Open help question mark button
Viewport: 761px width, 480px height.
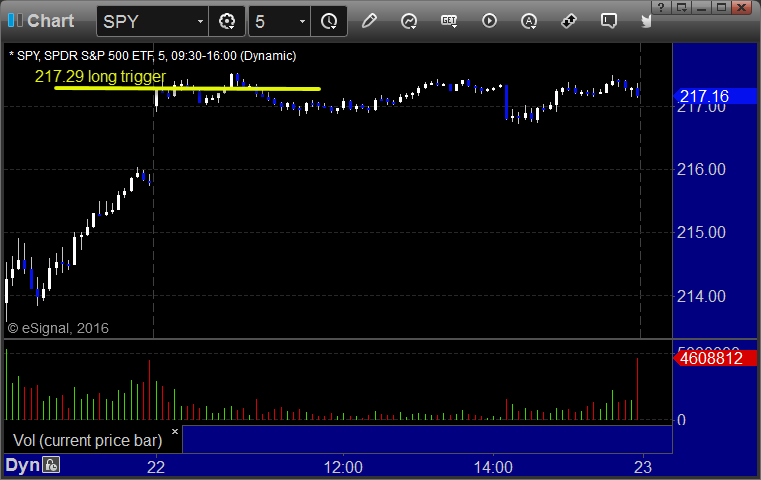pos(661,7)
